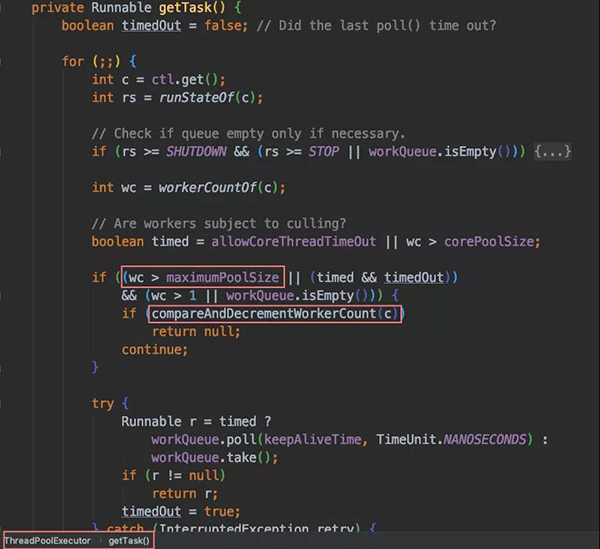Click the workQueue.take() call
Screen dimensions: 600x549
[x=215, y=458]
